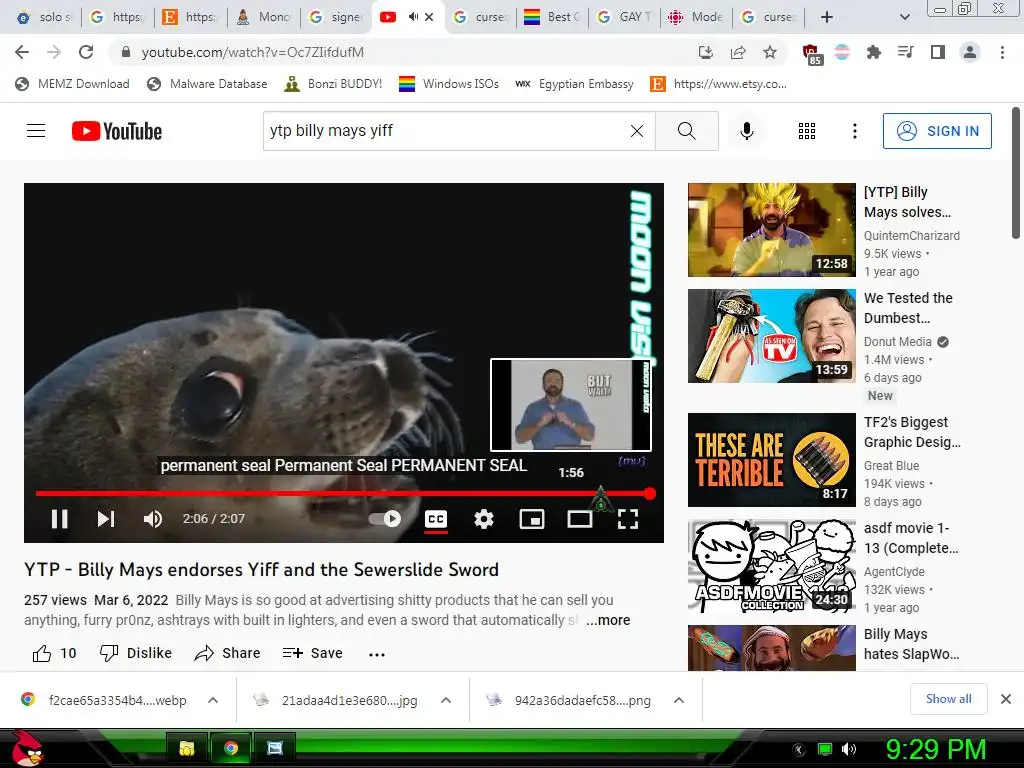
Task: Reload the page
Action: [86, 52]
